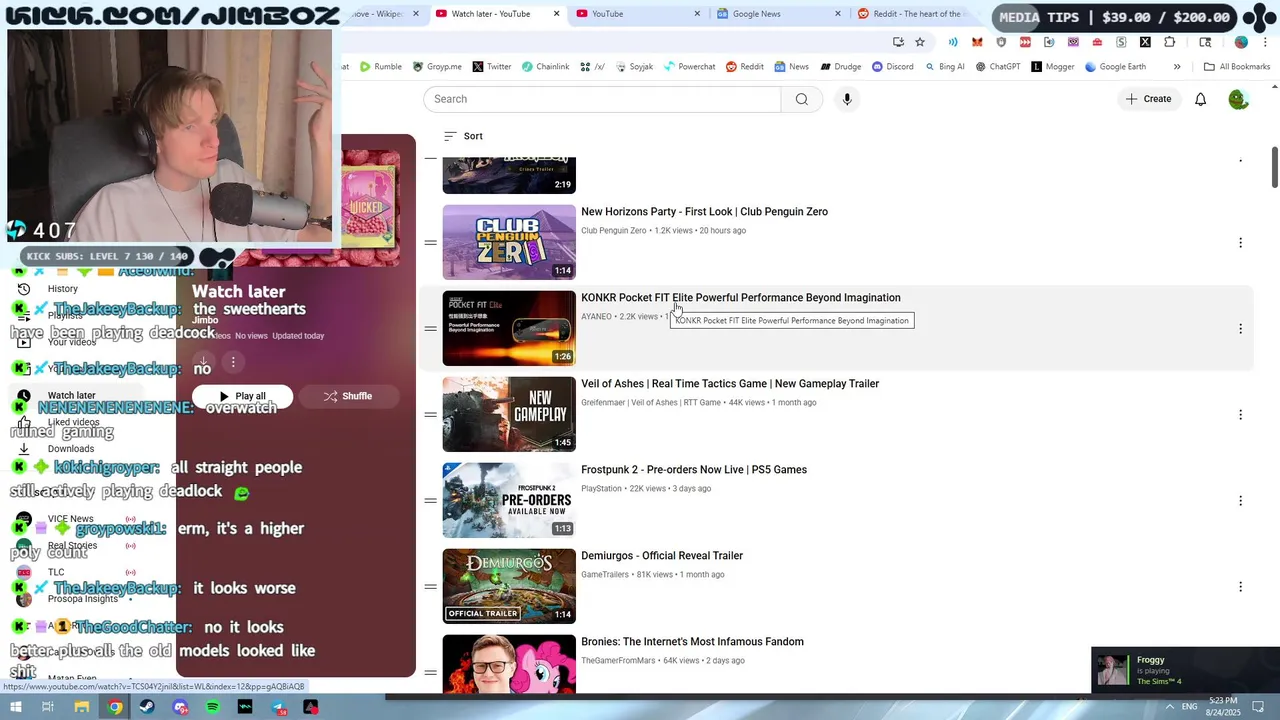Viewport: 1280px width, 720px height.
Task: Open ChatGPT bookmark
Action: [998, 67]
